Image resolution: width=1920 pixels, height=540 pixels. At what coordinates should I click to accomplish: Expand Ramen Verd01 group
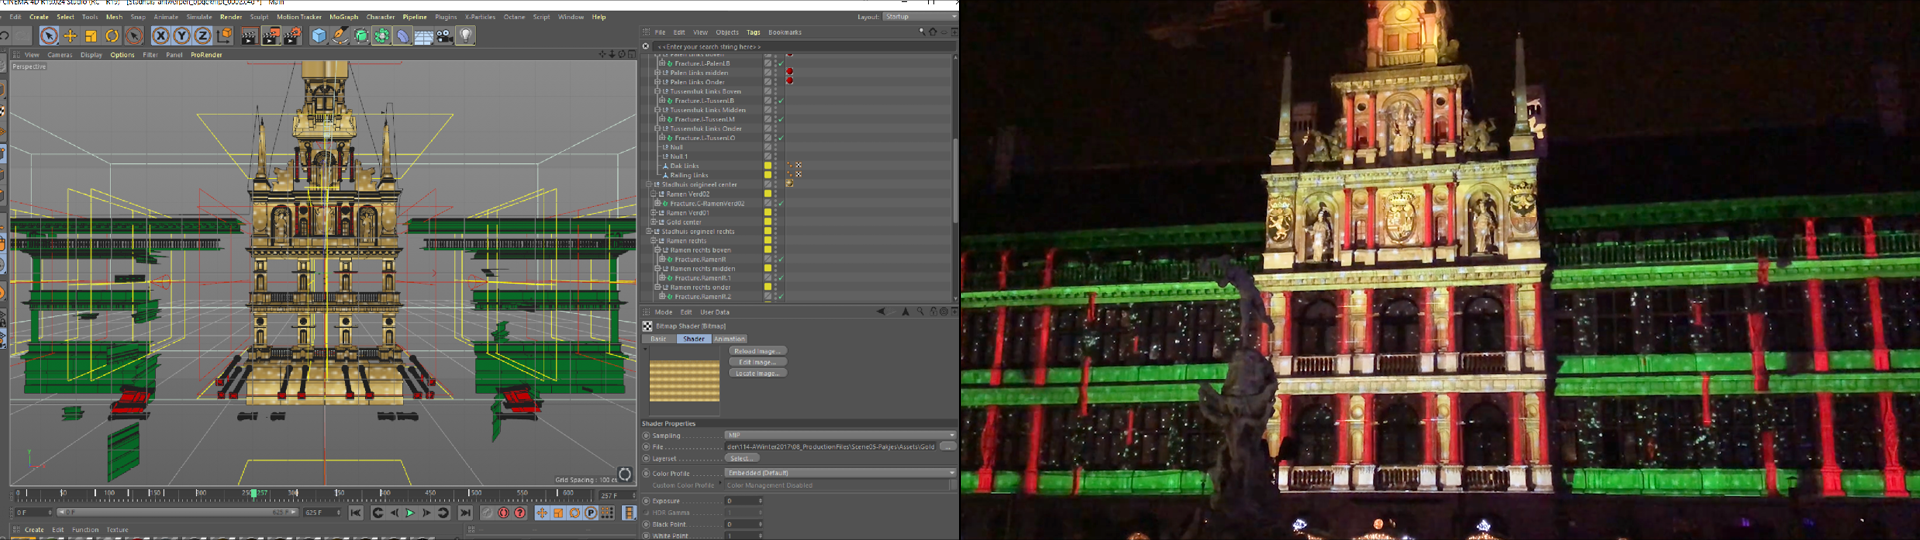pos(654,213)
